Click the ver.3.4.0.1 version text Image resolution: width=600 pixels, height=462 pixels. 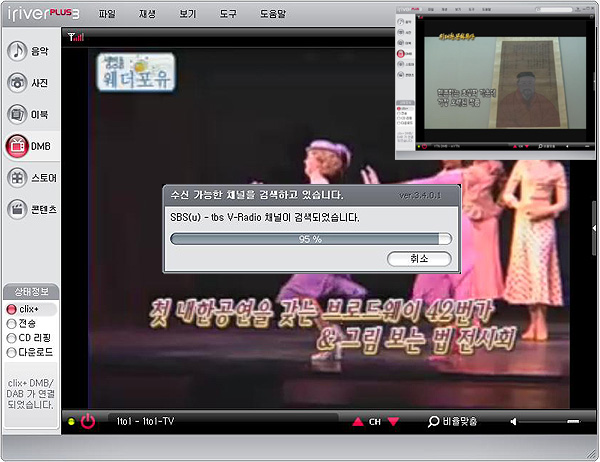point(420,195)
